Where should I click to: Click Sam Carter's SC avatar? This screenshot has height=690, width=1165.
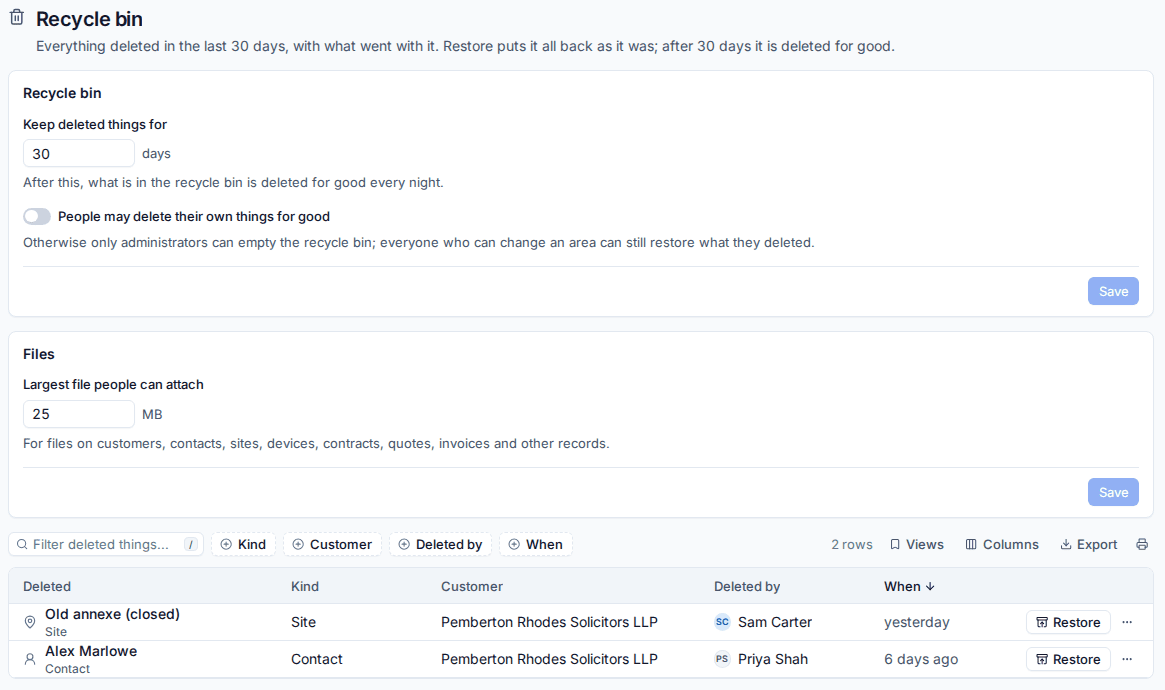[x=722, y=622]
